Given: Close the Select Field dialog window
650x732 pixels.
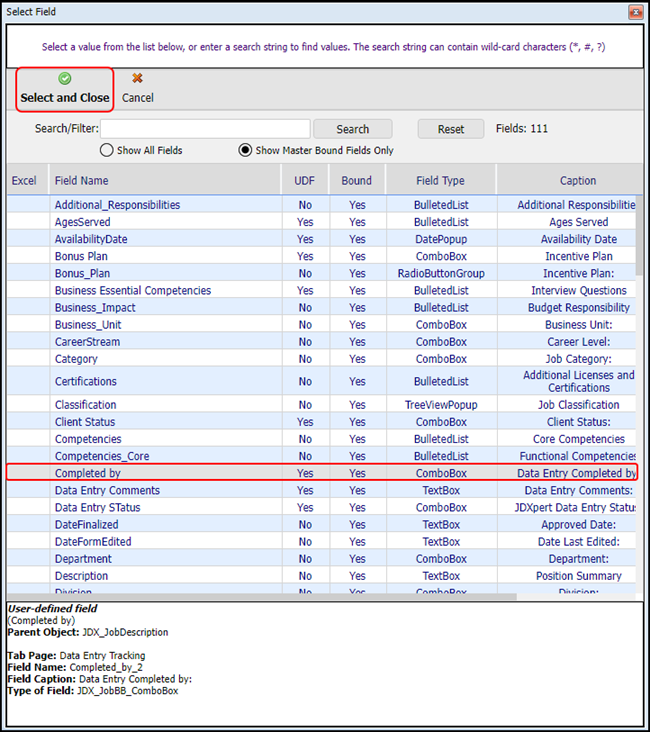Looking at the screenshot, I should [x=636, y=12].
